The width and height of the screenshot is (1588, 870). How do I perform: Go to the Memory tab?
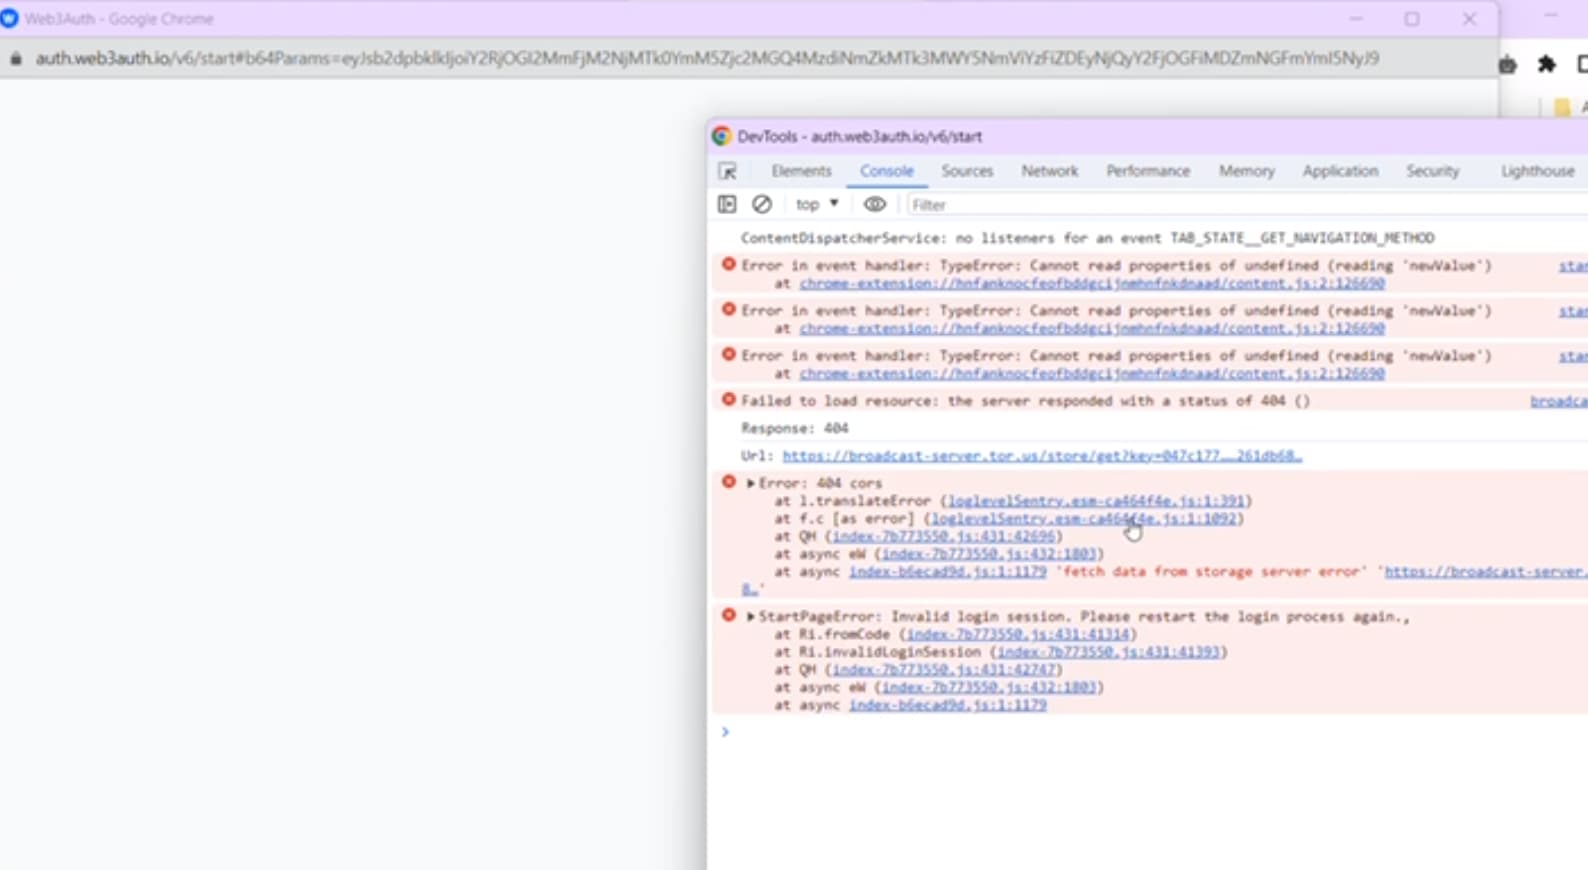point(1246,171)
